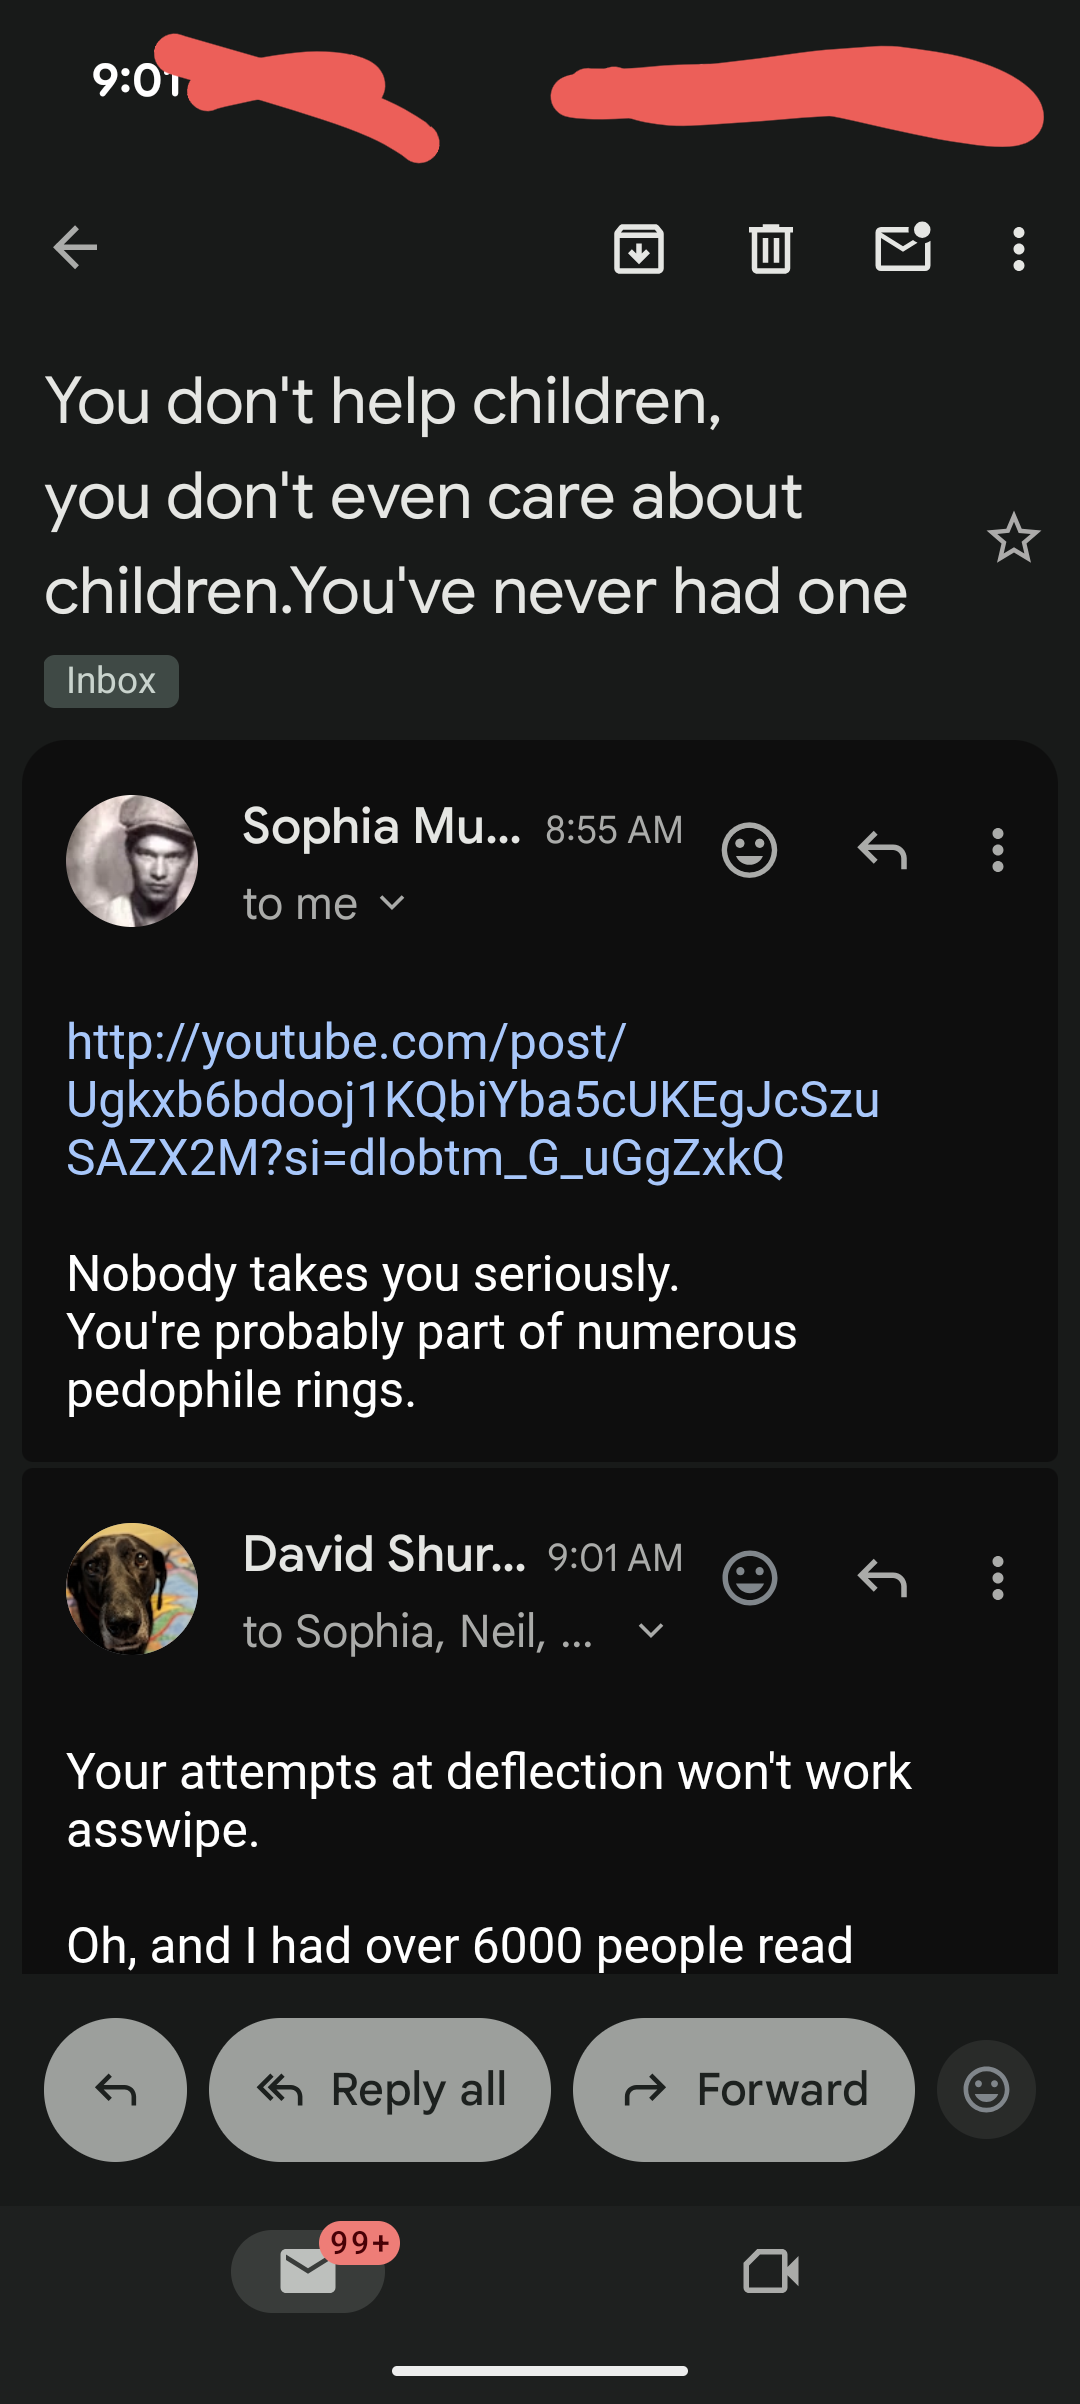Switch to the Mail tab

point(308,2271)
